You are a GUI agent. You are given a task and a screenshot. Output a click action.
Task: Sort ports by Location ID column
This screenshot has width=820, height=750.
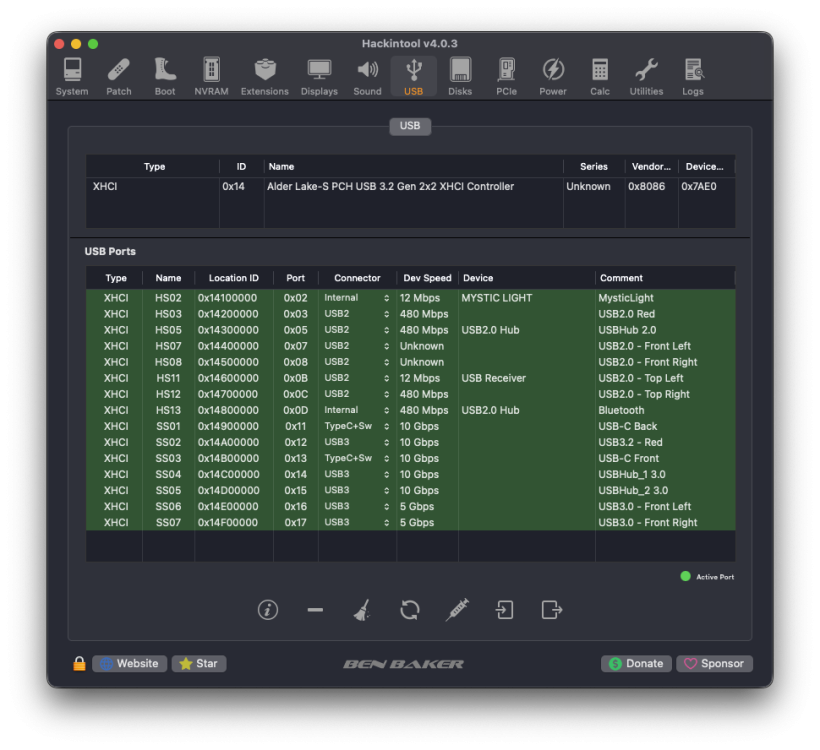(x=234, y=278)
